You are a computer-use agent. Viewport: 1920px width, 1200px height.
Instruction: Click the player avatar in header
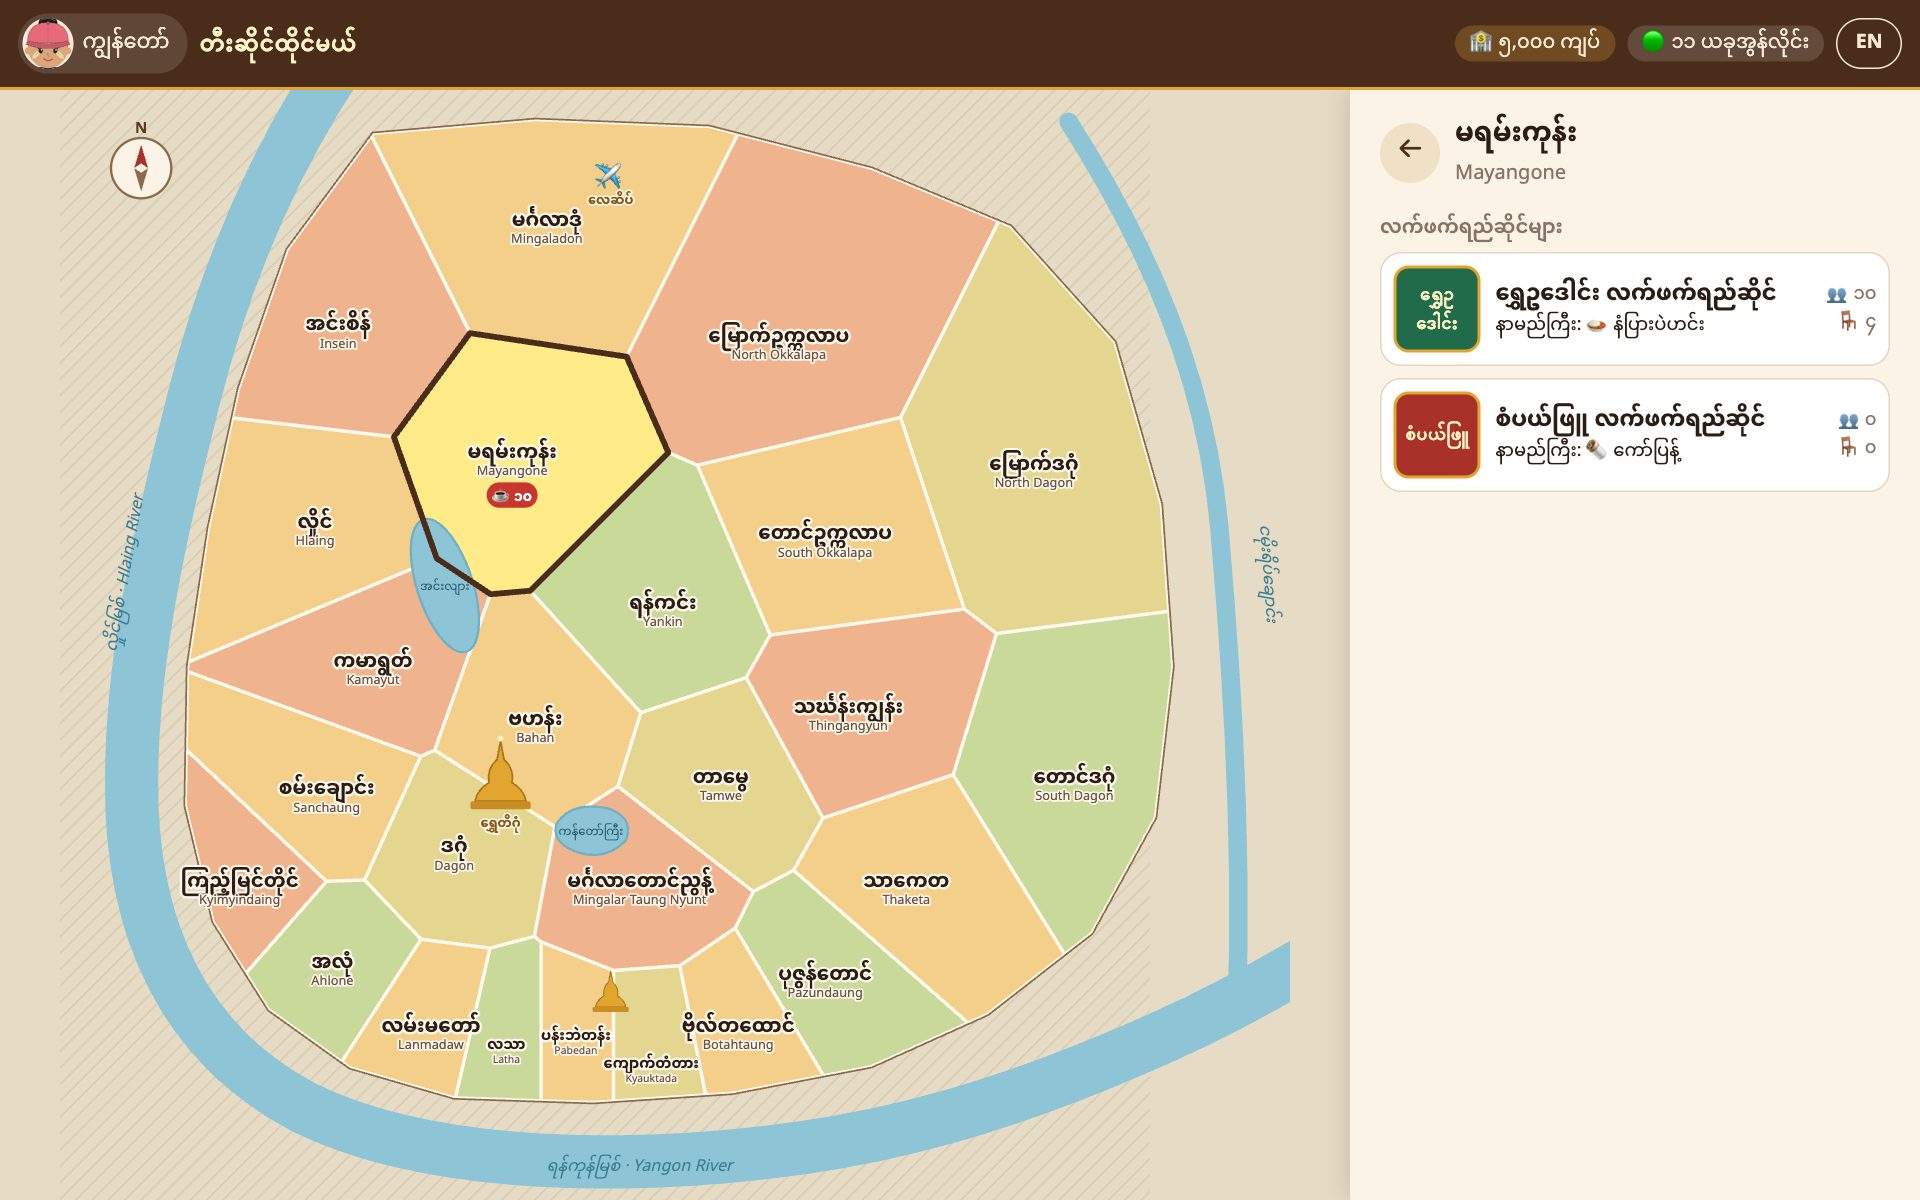[48, 43]
